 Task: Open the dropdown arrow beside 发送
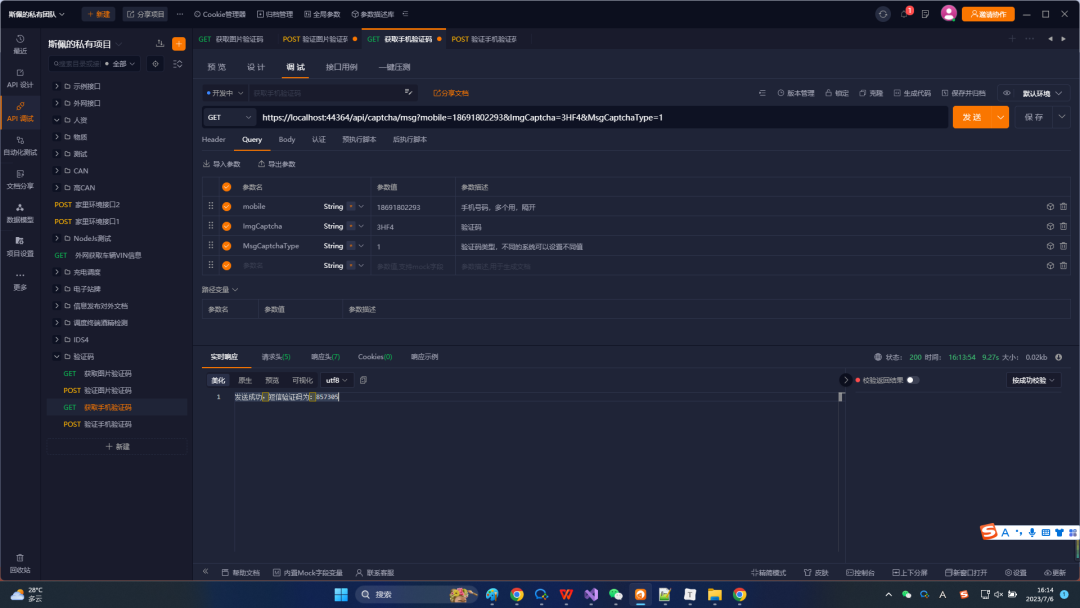(1001, 118)
